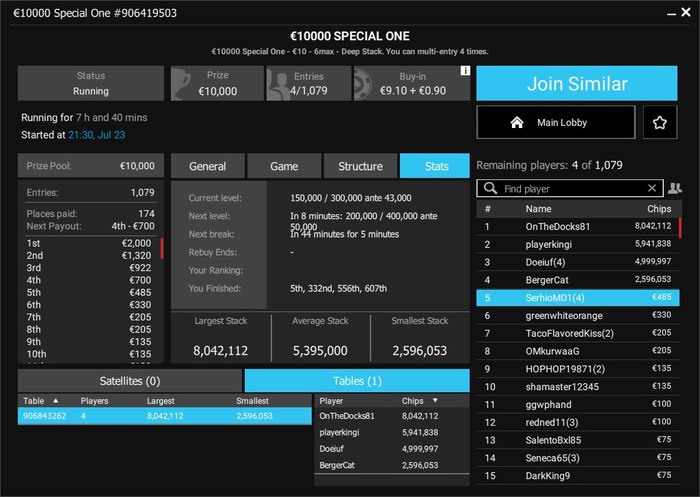Click the Players column header
The height and width of the screenshot is (497, 700).
[94, 401]
